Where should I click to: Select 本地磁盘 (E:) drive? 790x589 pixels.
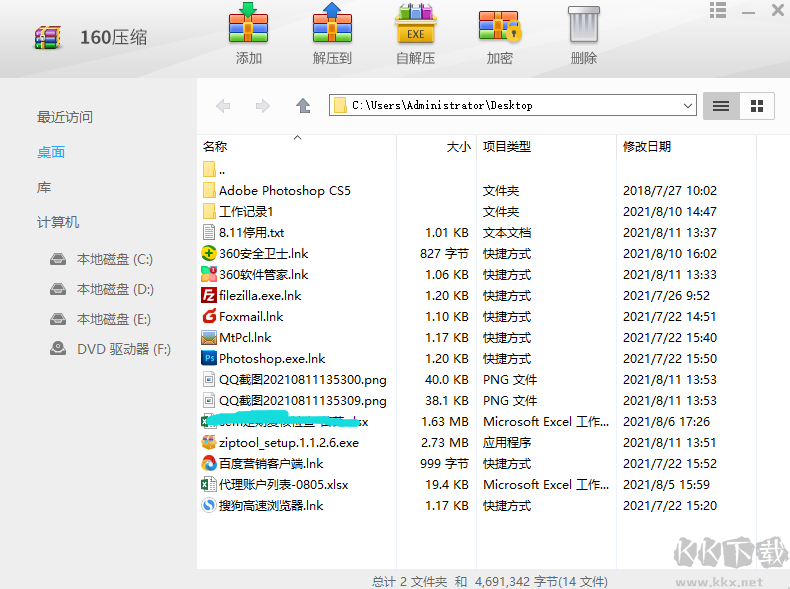100,319
